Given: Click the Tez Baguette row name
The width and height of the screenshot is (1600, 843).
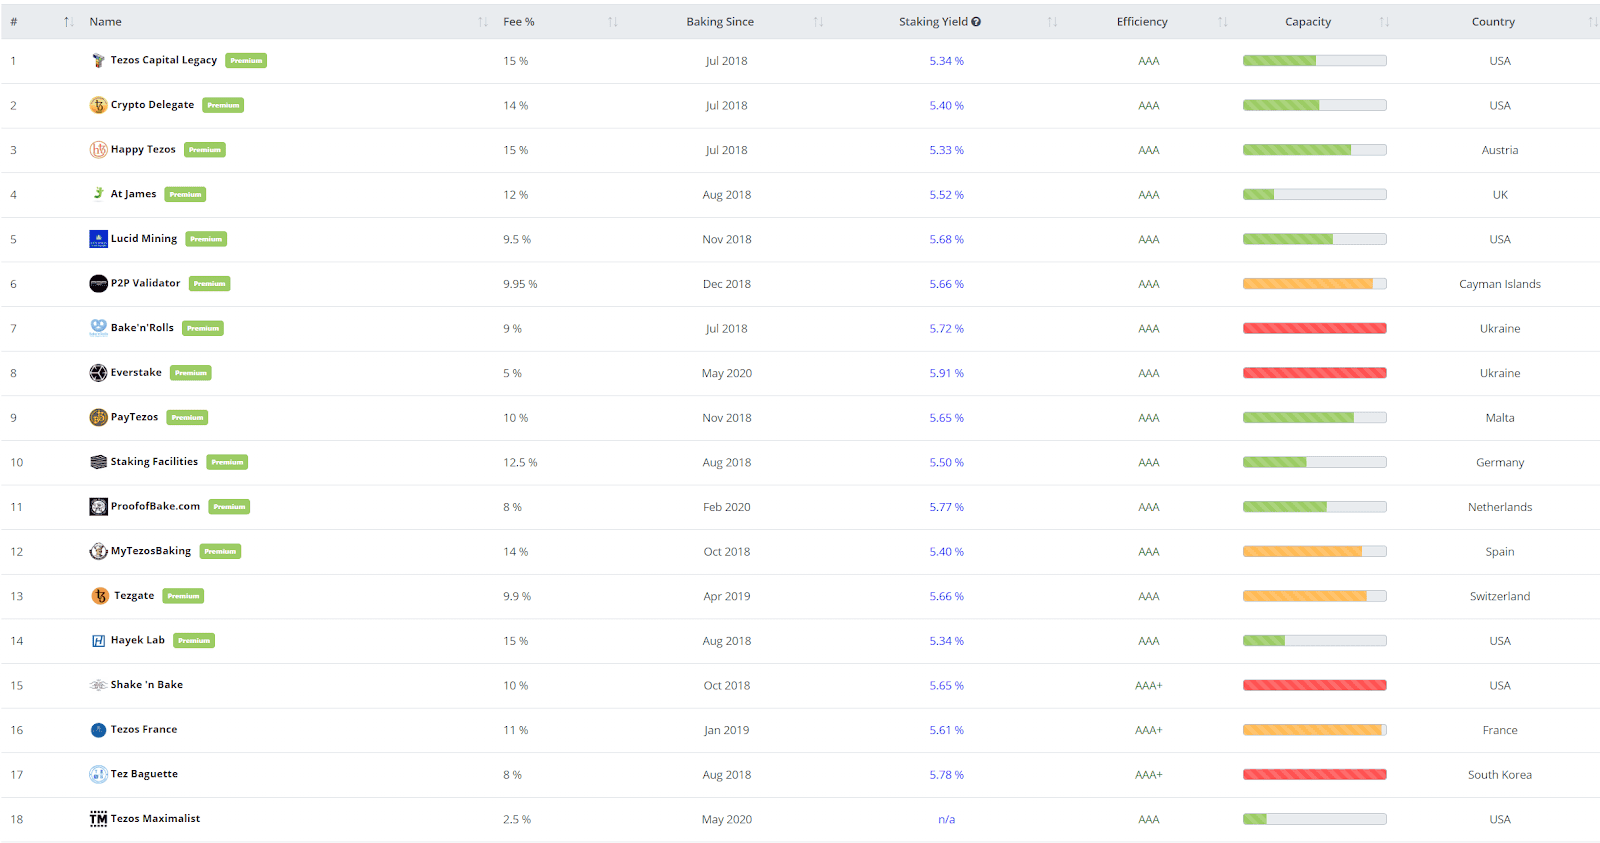Looking at the screenshot, I should (x=144, y=774).
